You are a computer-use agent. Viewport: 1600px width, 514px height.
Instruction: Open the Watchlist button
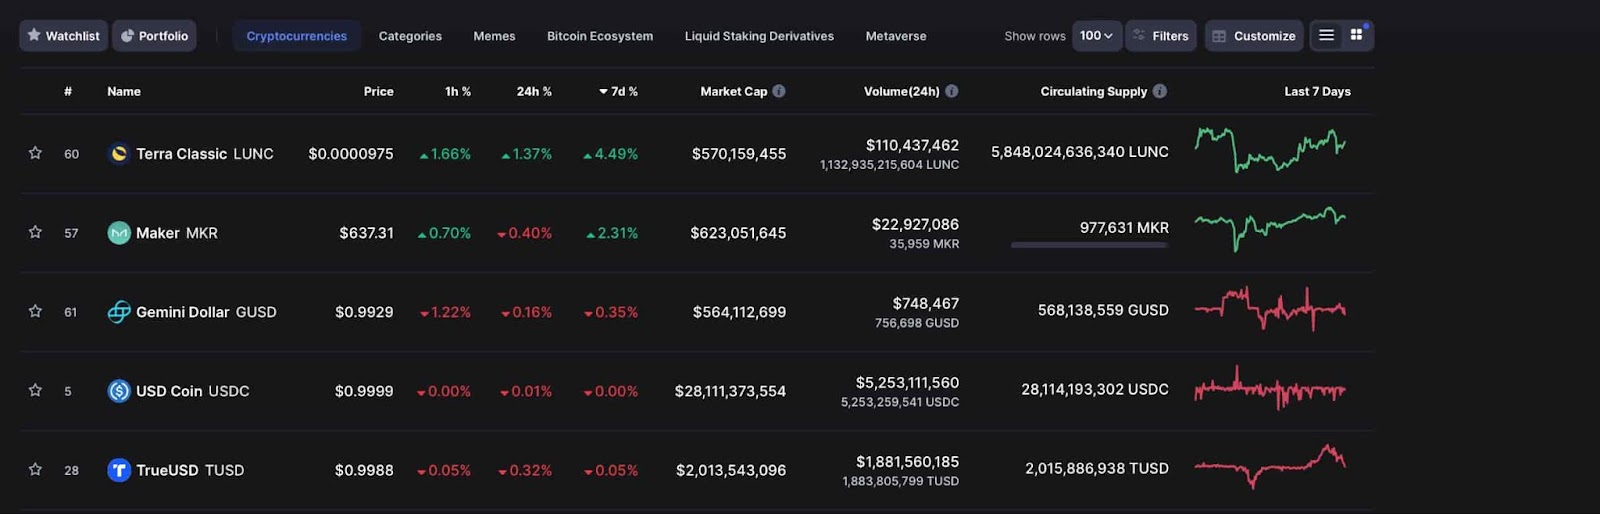(63, 35)
